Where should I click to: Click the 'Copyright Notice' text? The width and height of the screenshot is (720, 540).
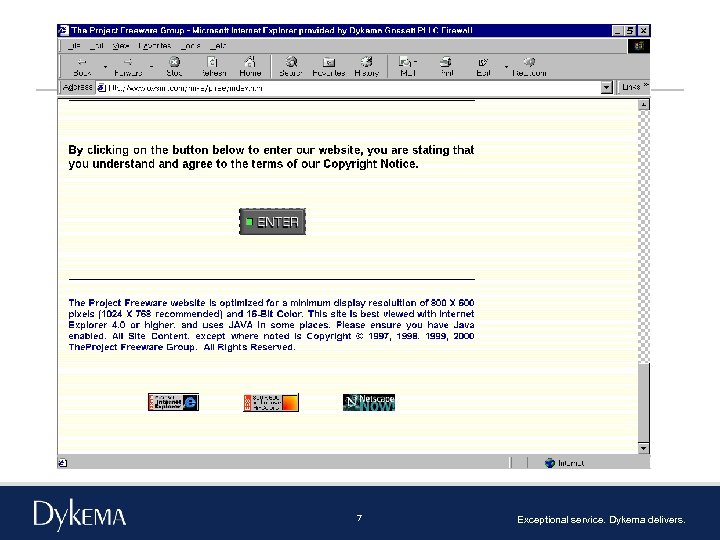click(371, 164)
